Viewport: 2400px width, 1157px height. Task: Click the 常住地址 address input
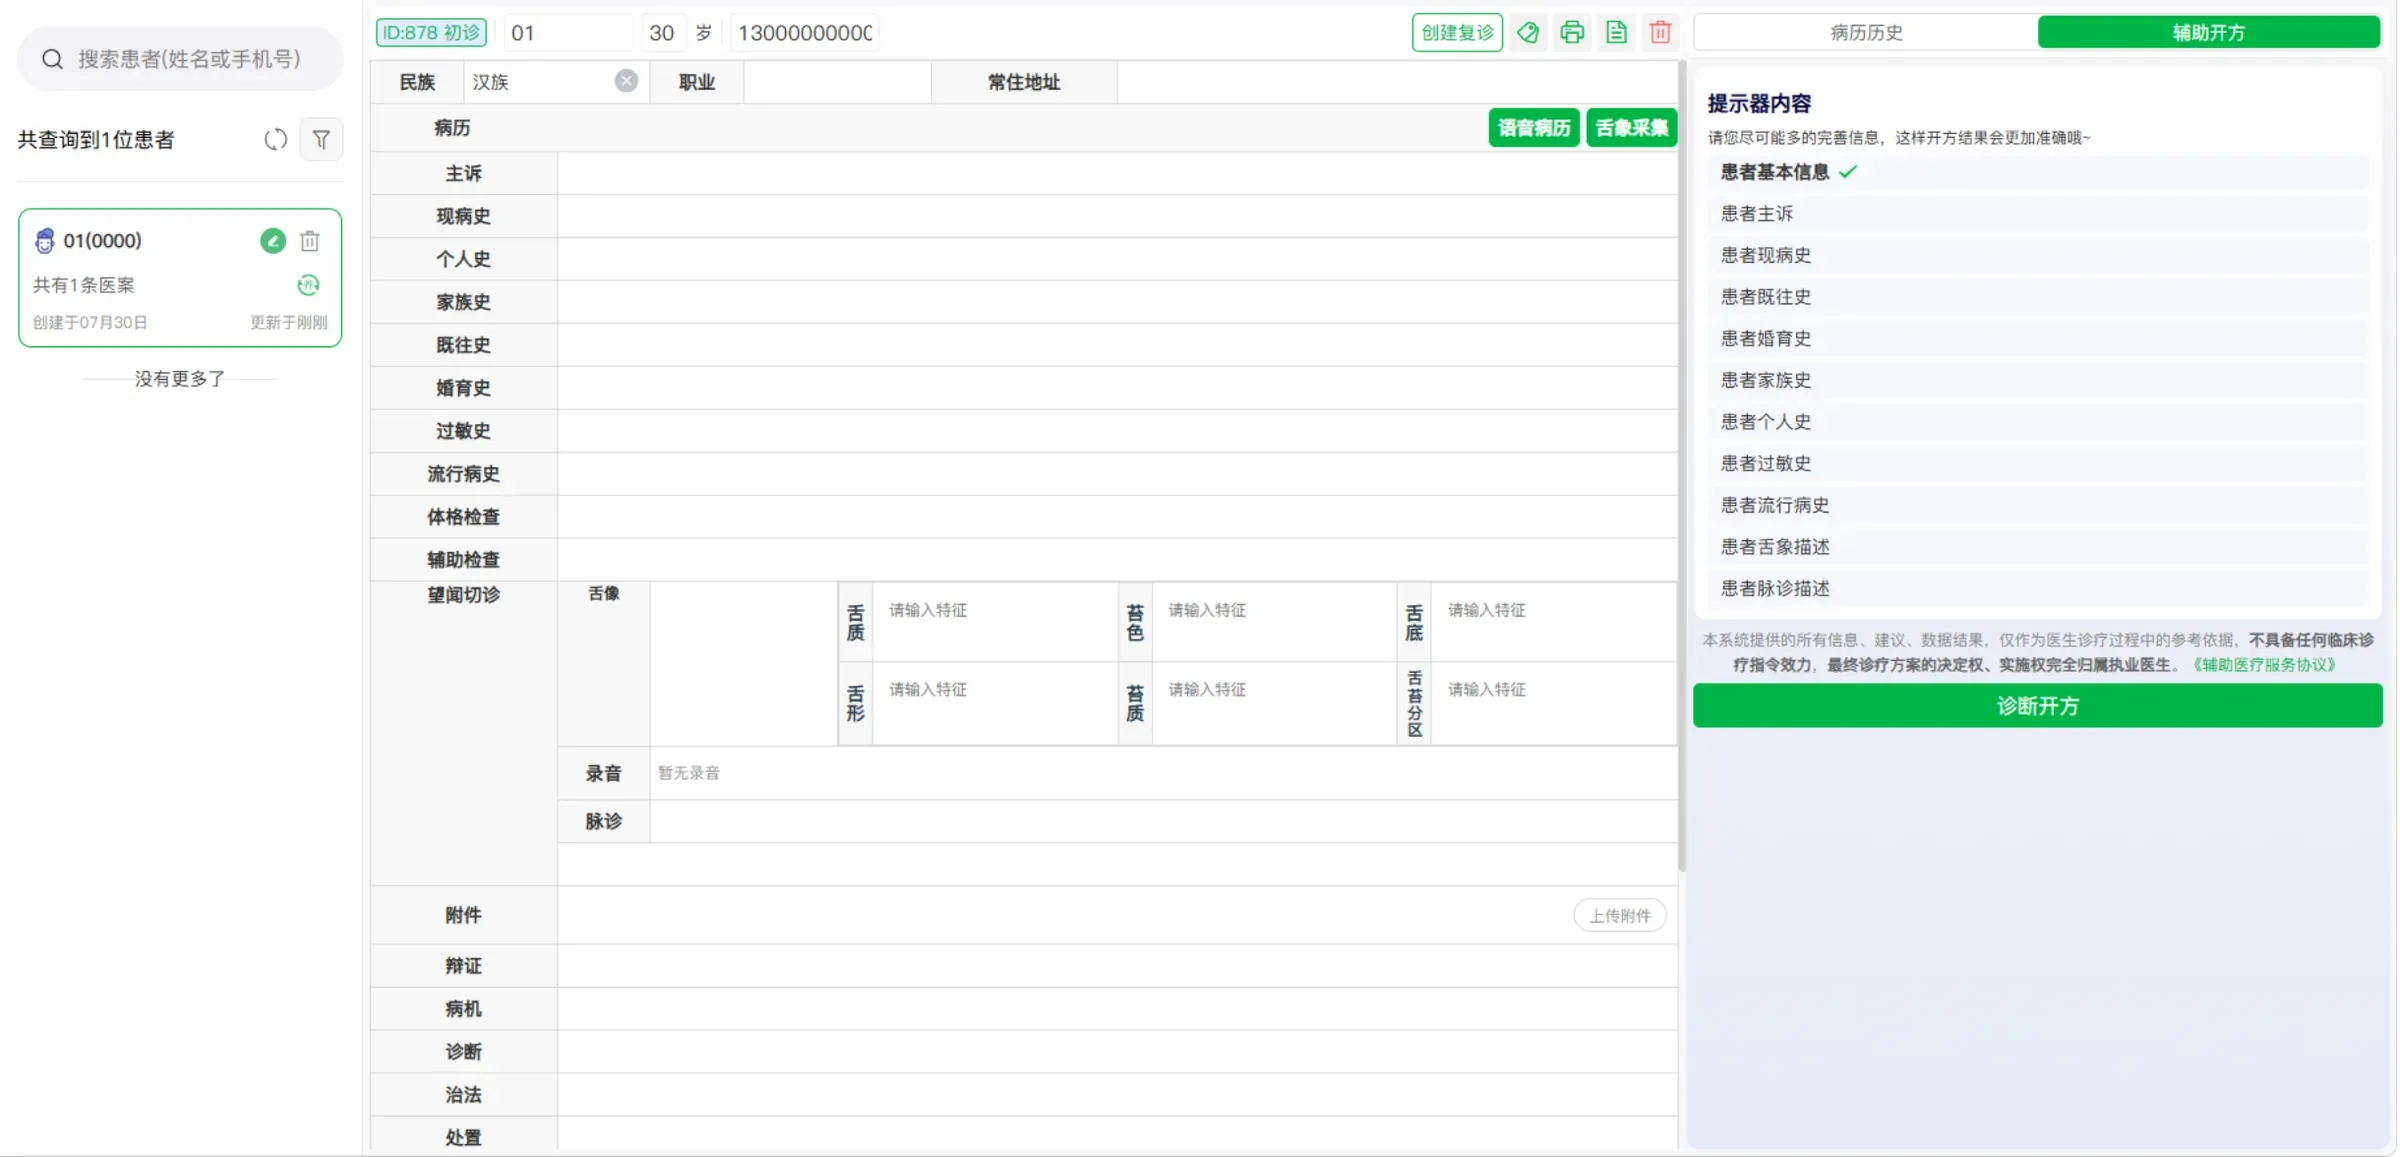point(1396,82)
